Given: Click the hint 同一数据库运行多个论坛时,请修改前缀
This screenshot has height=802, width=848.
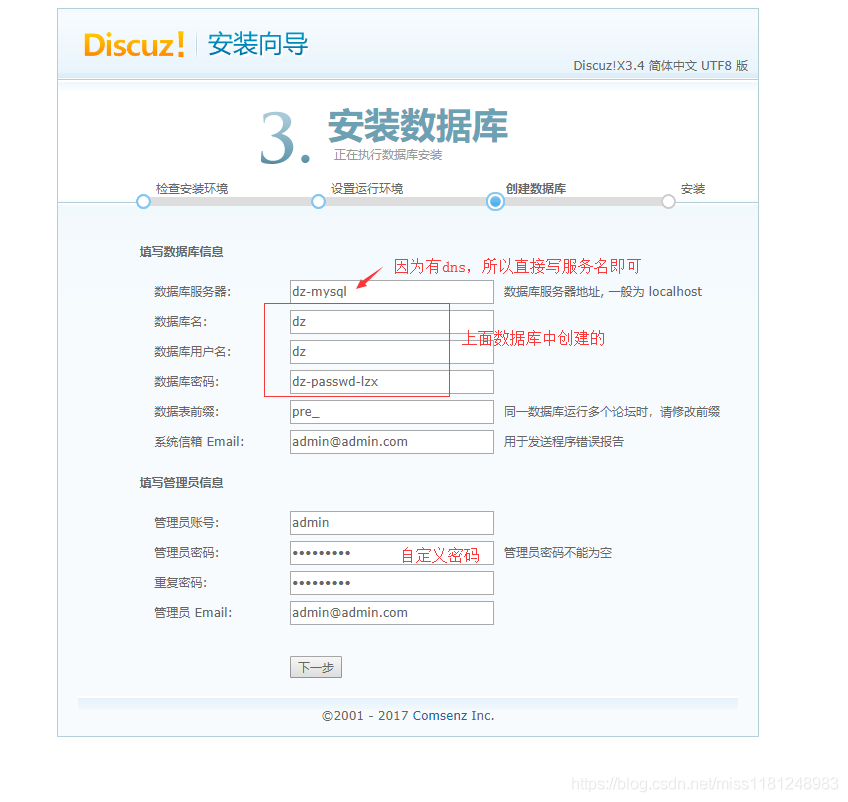Looking at the screenshot, I should point(612,412).
